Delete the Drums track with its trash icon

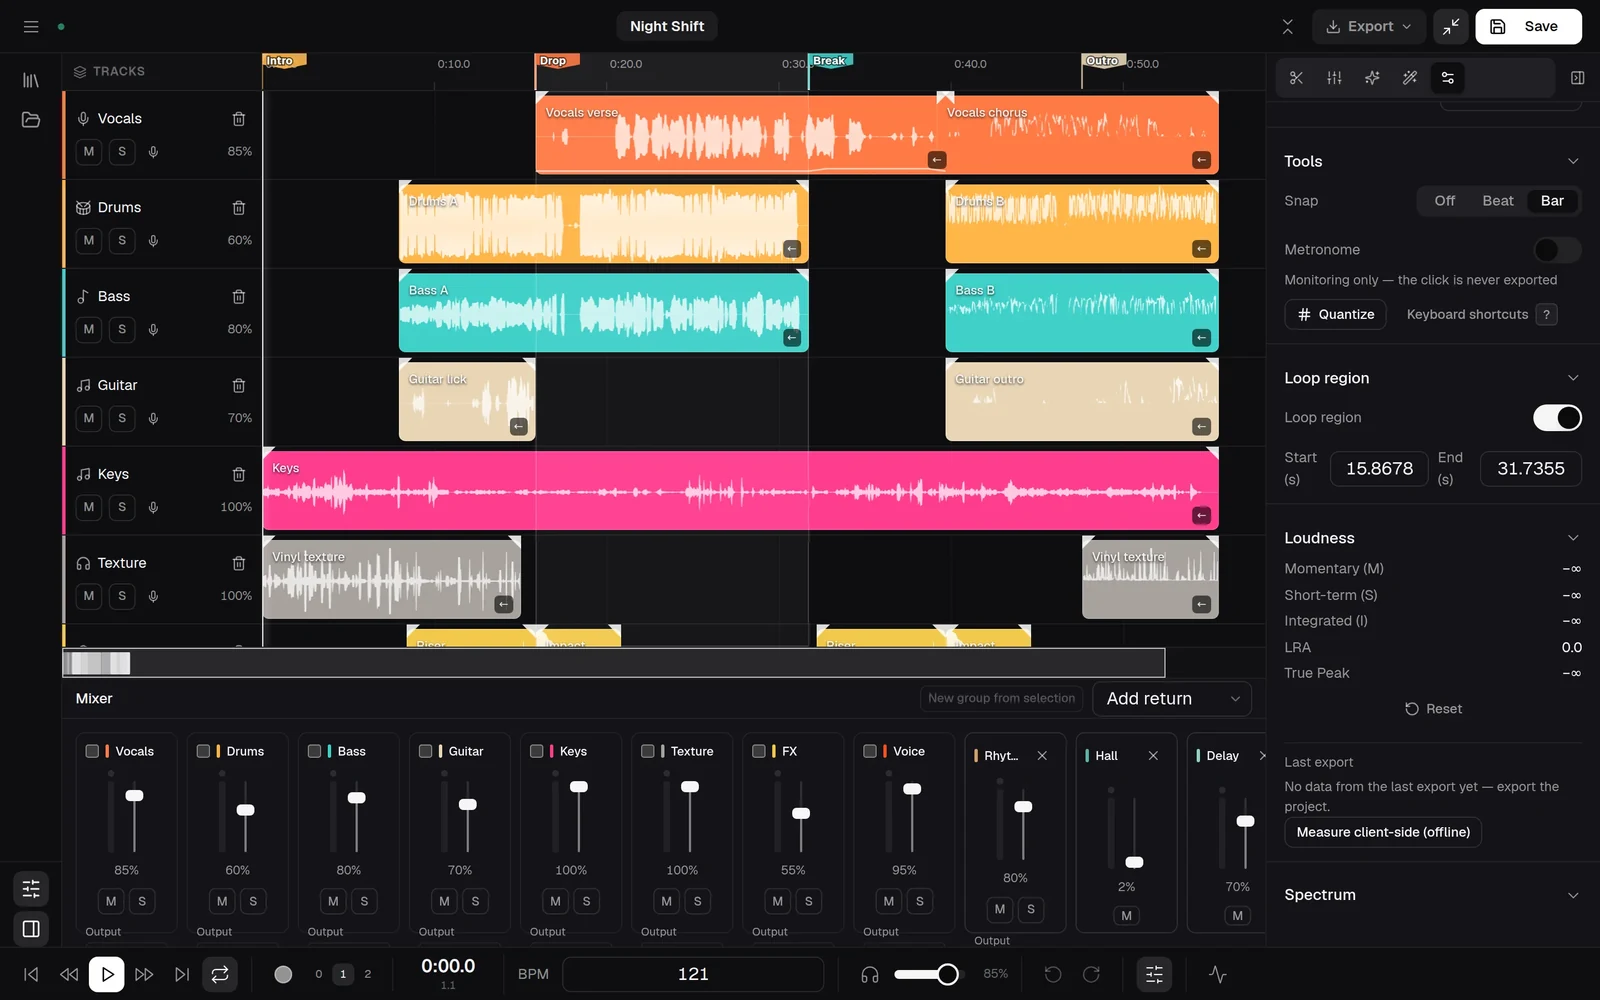239,208
